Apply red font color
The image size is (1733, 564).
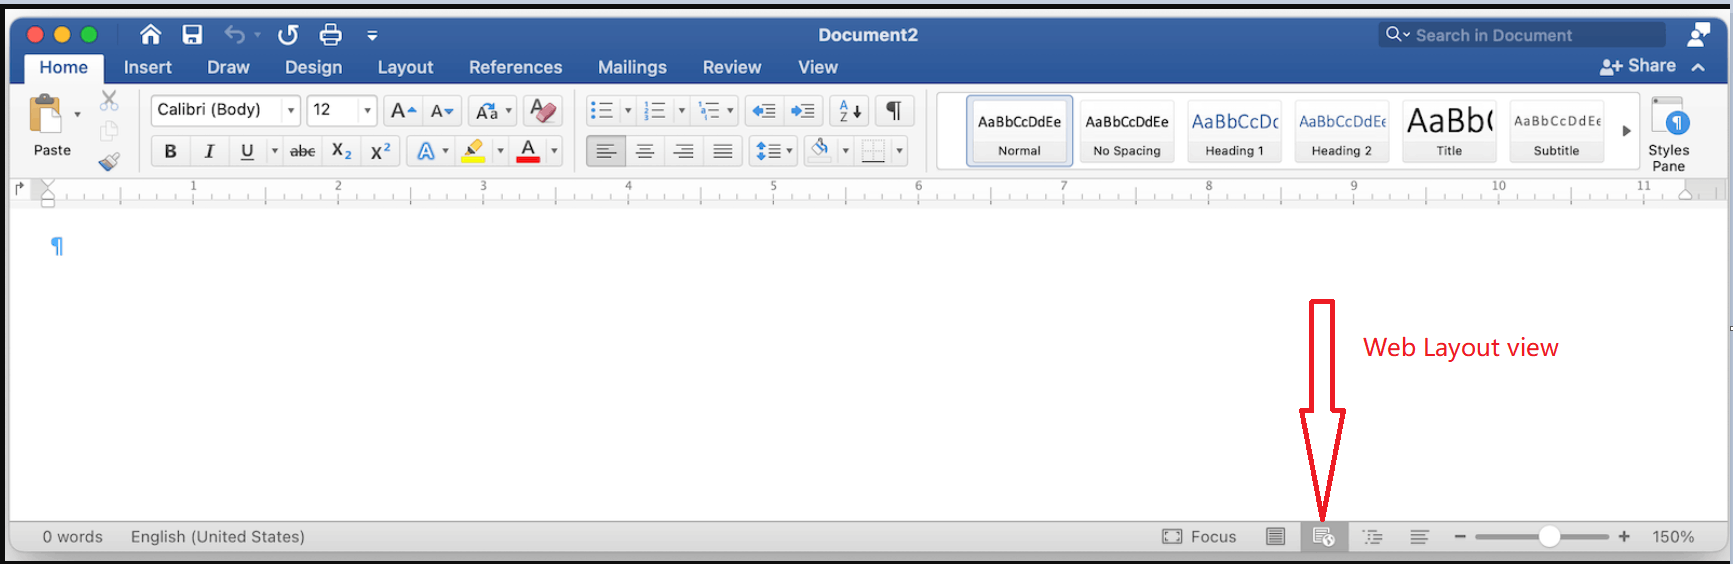(528, 151)
